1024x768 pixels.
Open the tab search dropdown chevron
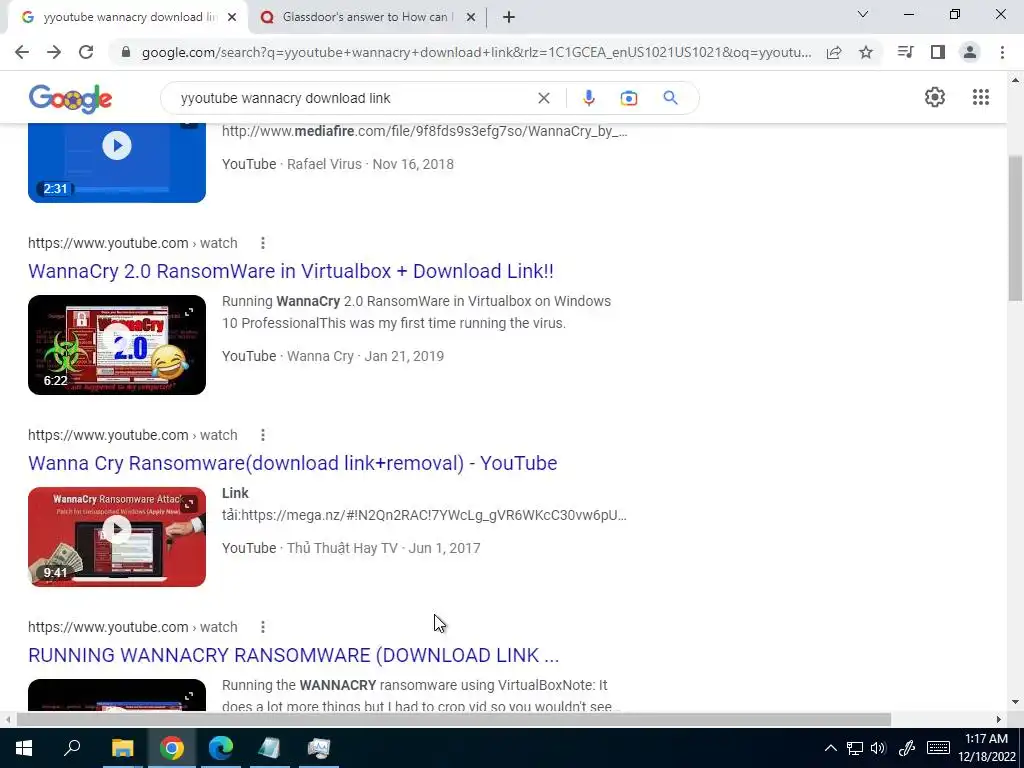pyautogui.click(x=863, y=14)
